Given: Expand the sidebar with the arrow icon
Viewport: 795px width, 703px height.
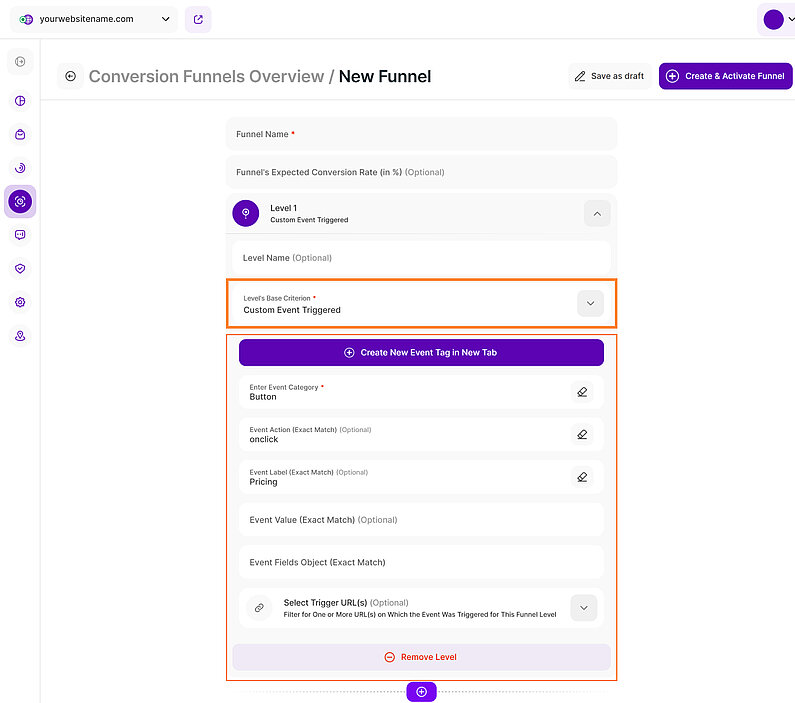Looking at the screenshot, I should pos(20,62).
